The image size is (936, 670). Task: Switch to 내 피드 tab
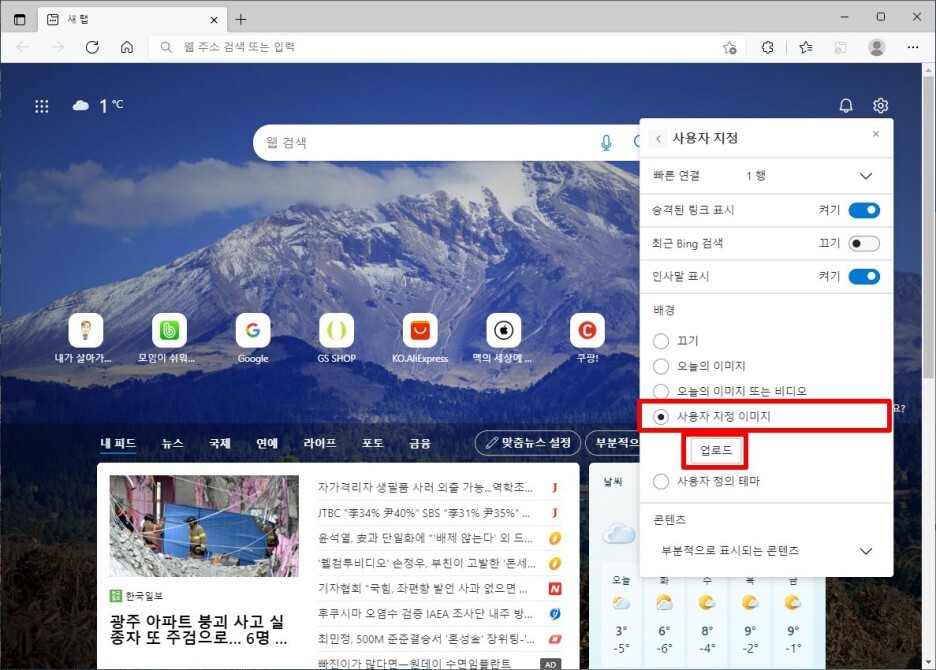coord(118,444)
